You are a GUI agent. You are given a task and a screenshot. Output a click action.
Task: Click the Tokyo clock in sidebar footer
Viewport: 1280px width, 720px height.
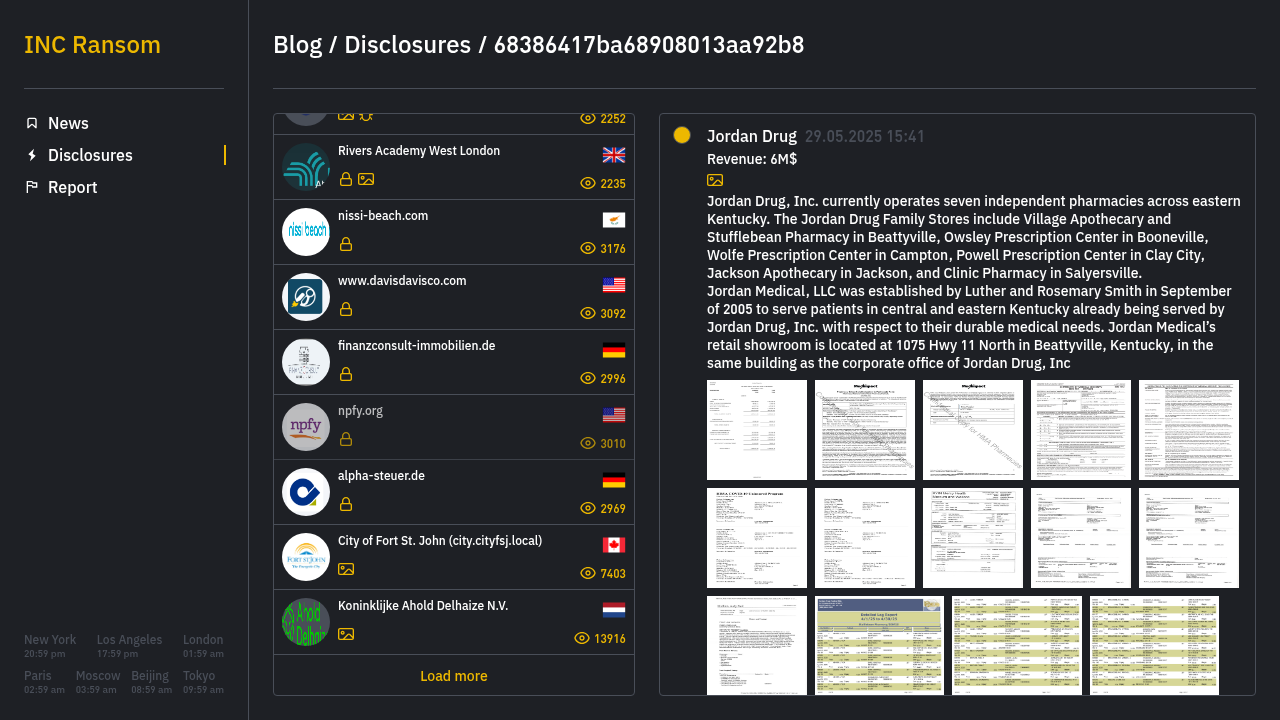pos(203,682)
